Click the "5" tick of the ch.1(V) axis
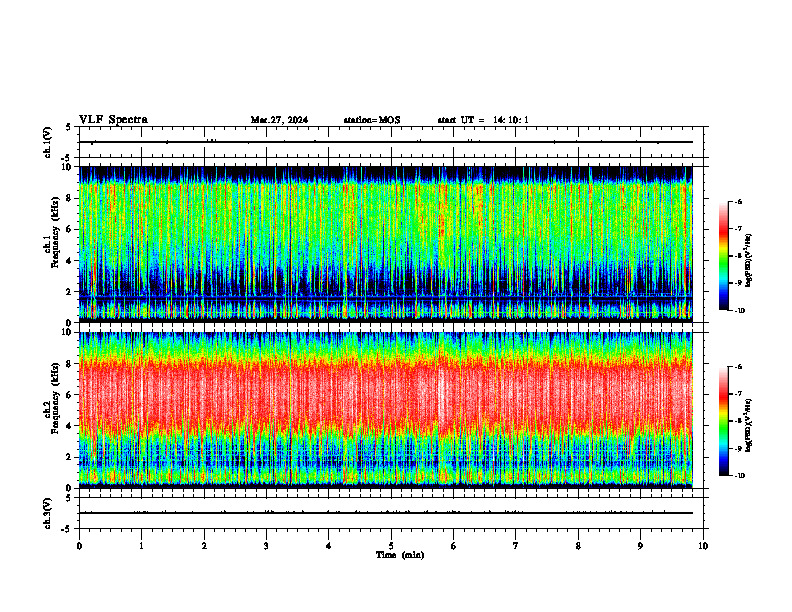Screen dimensions: 792x612 click(x=69, y=127)
